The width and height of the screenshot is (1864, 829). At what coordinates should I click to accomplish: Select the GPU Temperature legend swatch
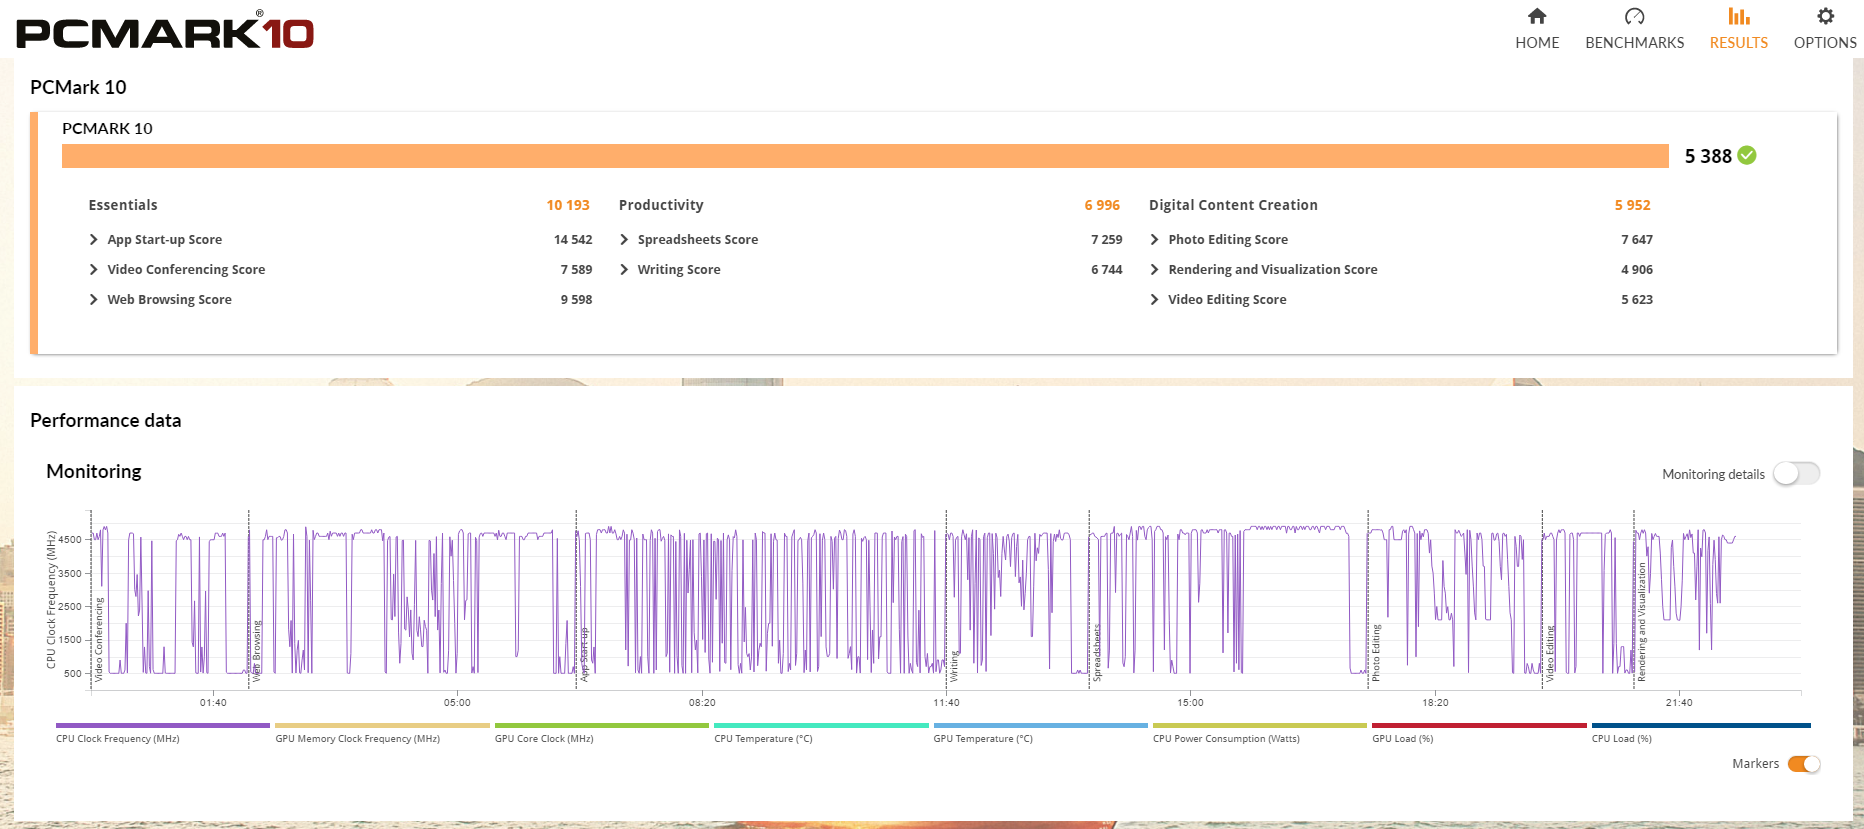[1040, 726]
